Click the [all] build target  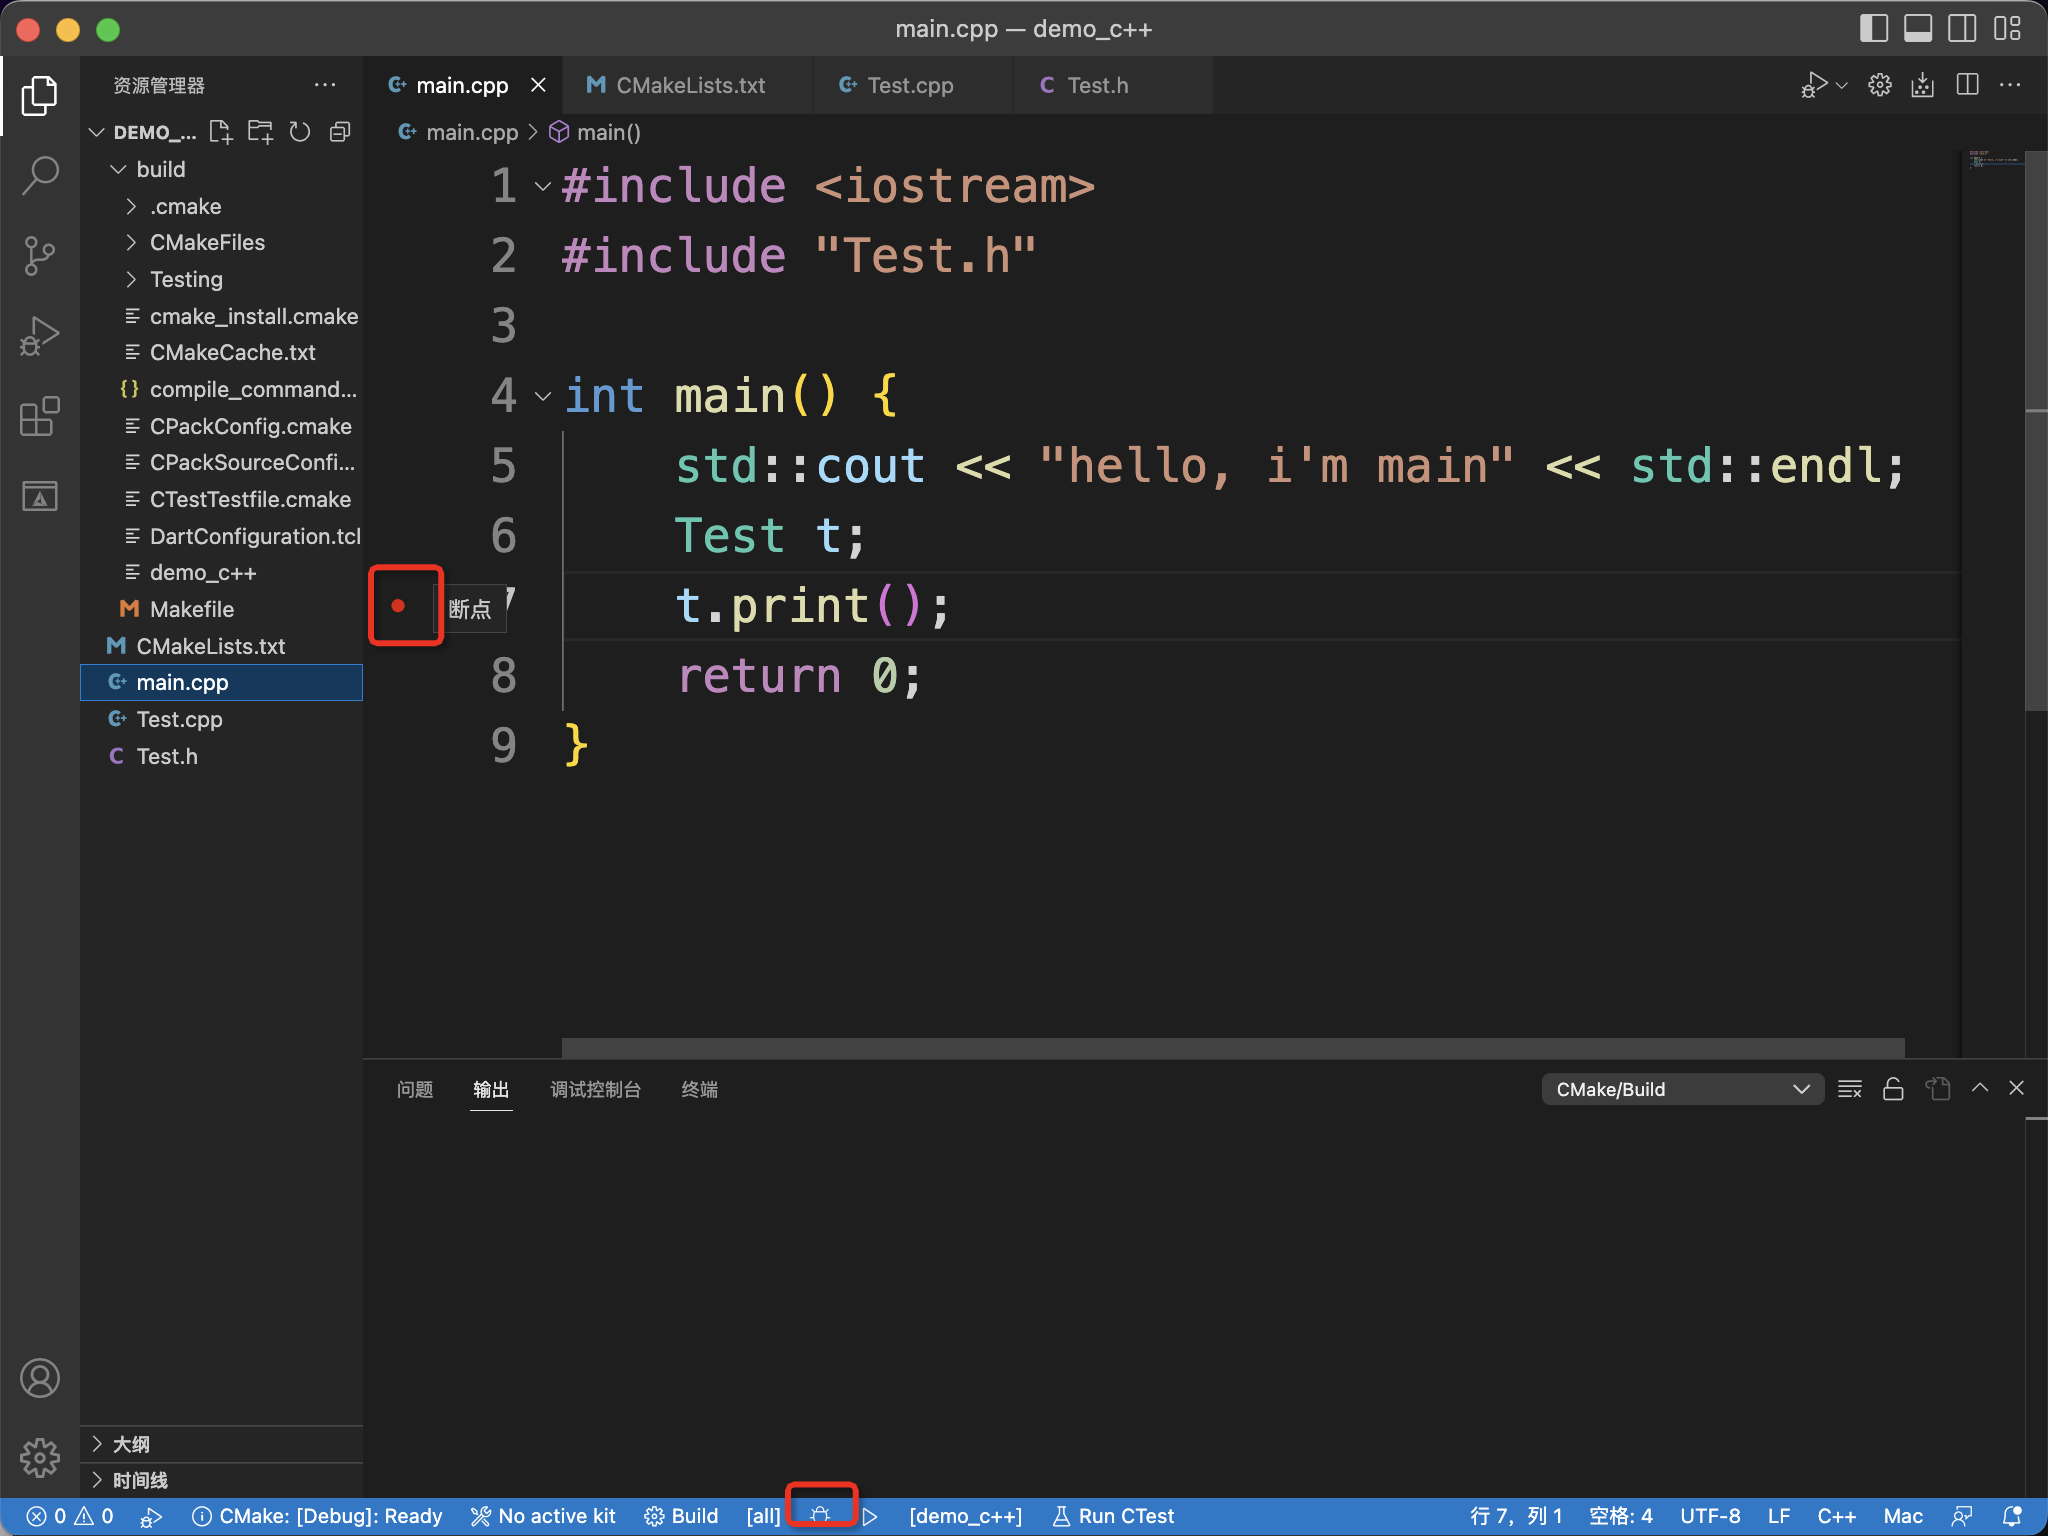(764, 1516)
